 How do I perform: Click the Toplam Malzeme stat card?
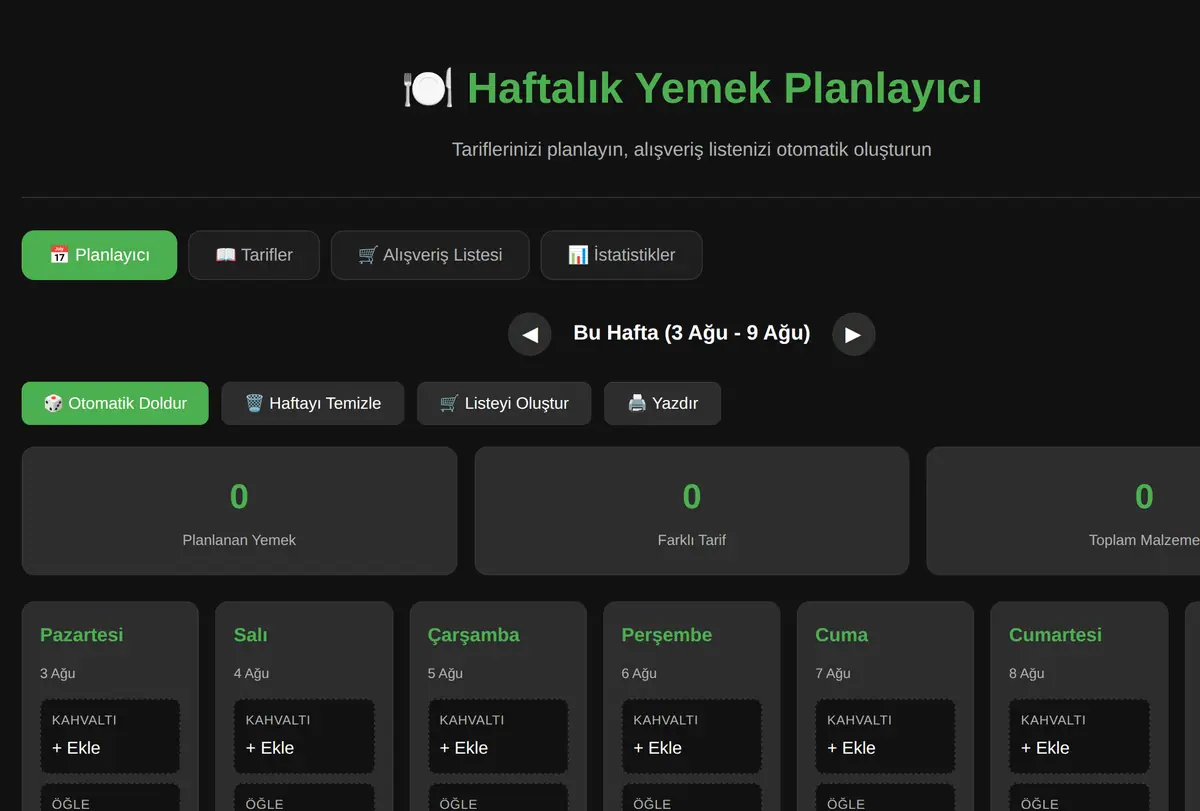coord(1063,511)
